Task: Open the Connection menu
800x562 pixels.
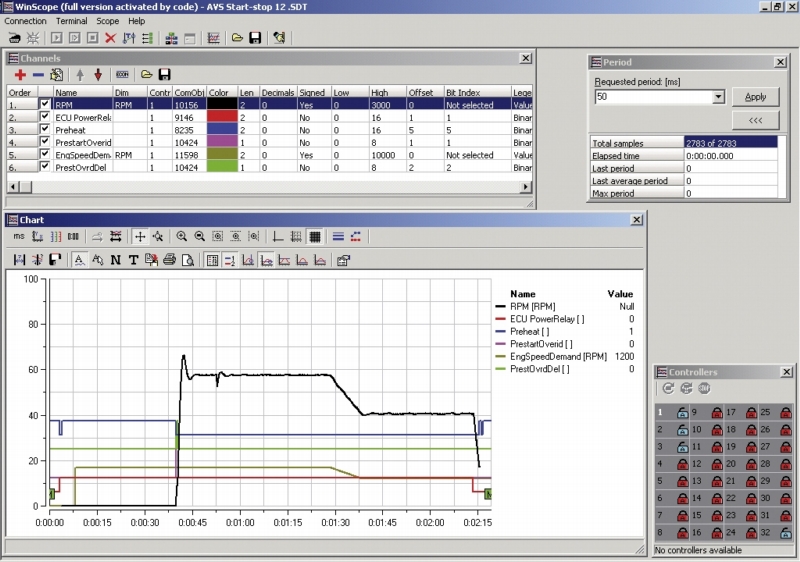Action: [25, 20]
